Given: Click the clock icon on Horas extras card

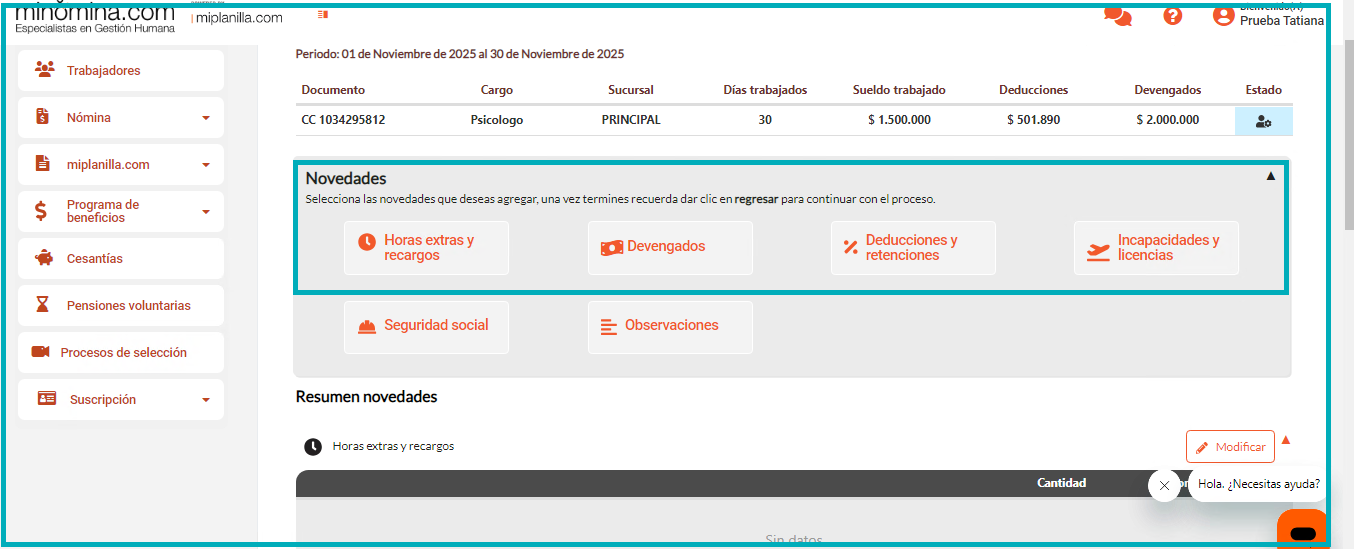Looking at the screenshot, I should point(367,242).
